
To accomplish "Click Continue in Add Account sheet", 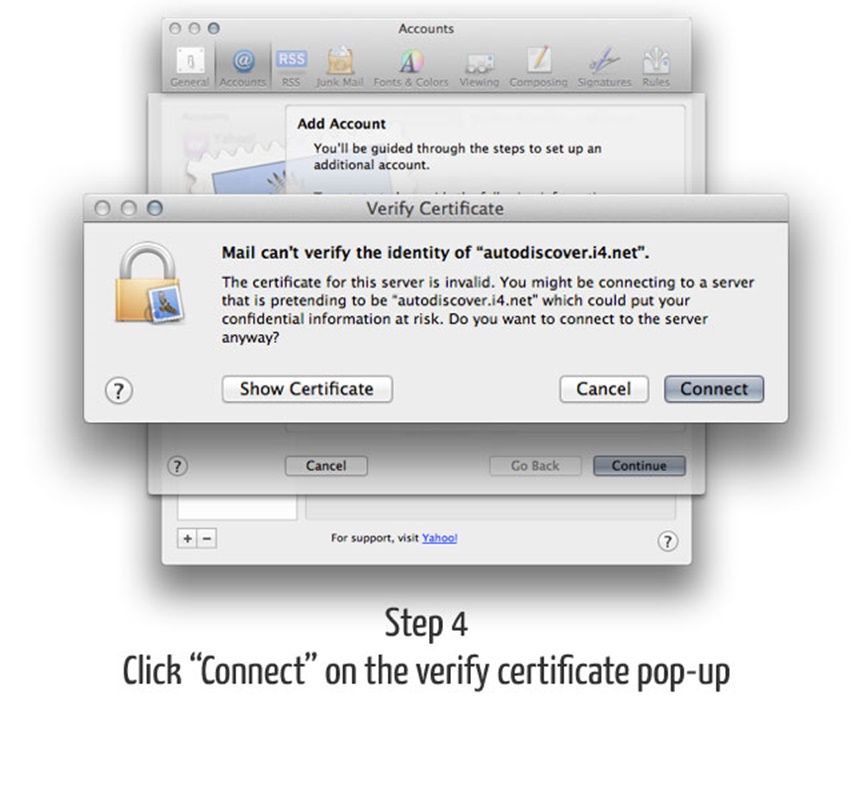I will pos(639,466).
